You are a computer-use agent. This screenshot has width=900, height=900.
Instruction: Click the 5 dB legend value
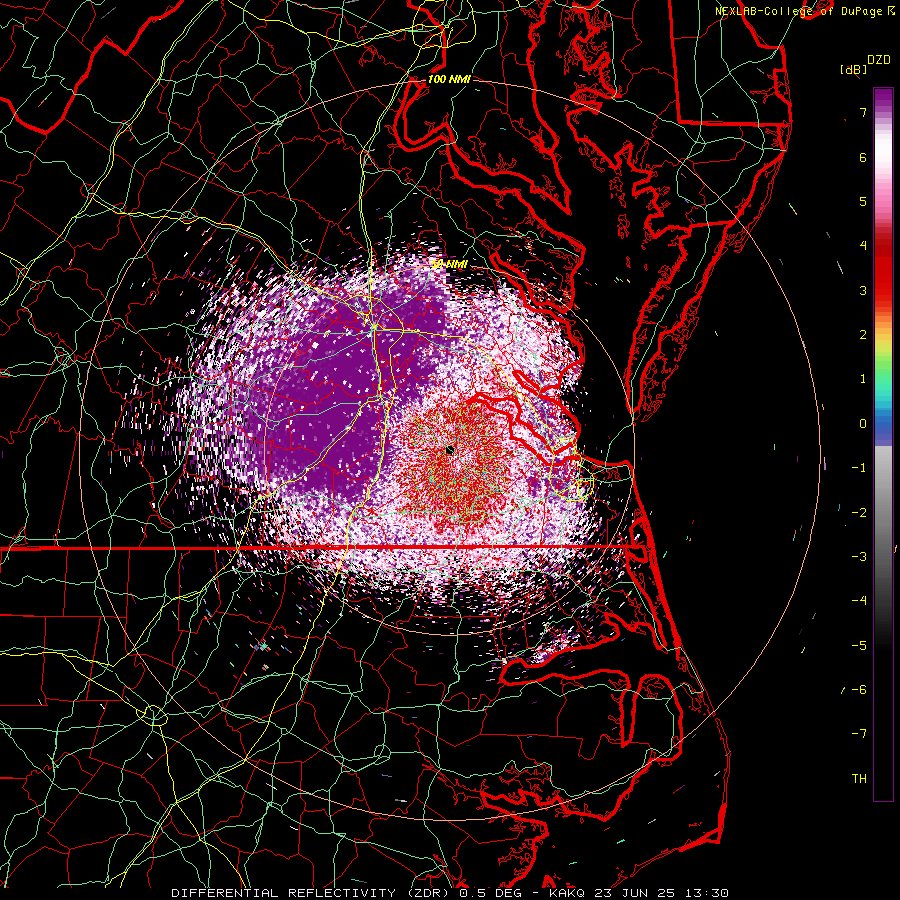[863, 201]
